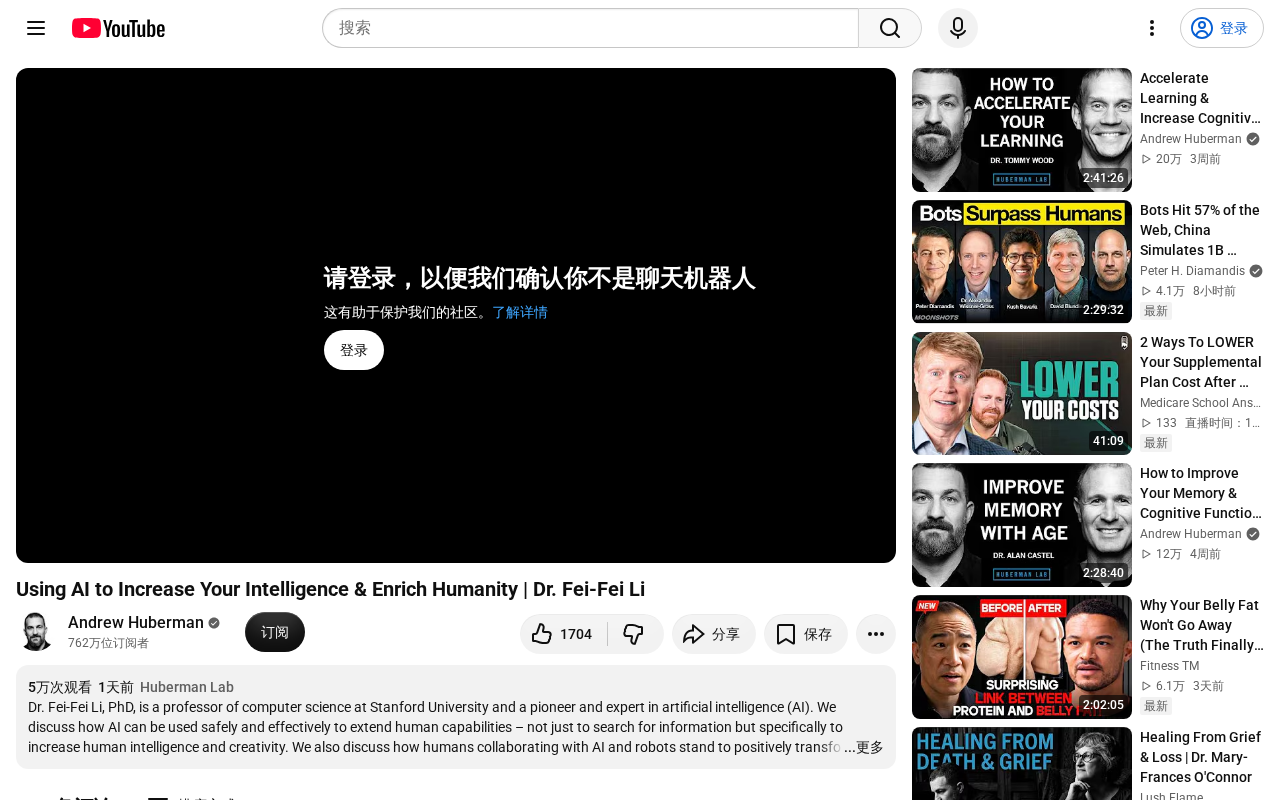Click the 5万次观看 view count text
Viewport: 1280px width, 800px height.
coord(60,687)
